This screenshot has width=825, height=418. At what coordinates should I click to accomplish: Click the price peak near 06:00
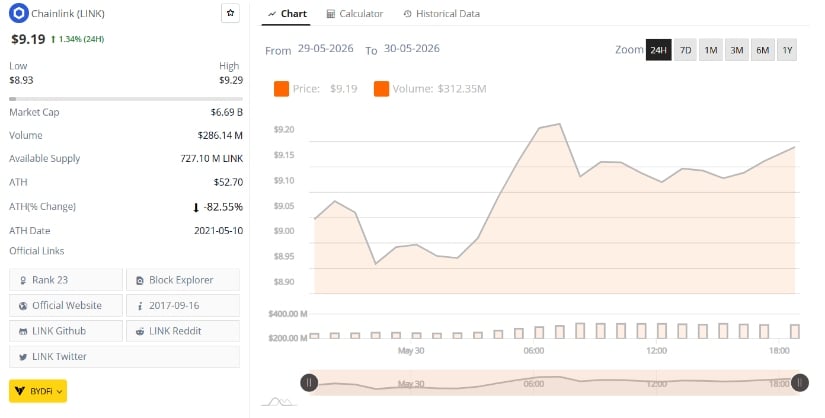559,125
